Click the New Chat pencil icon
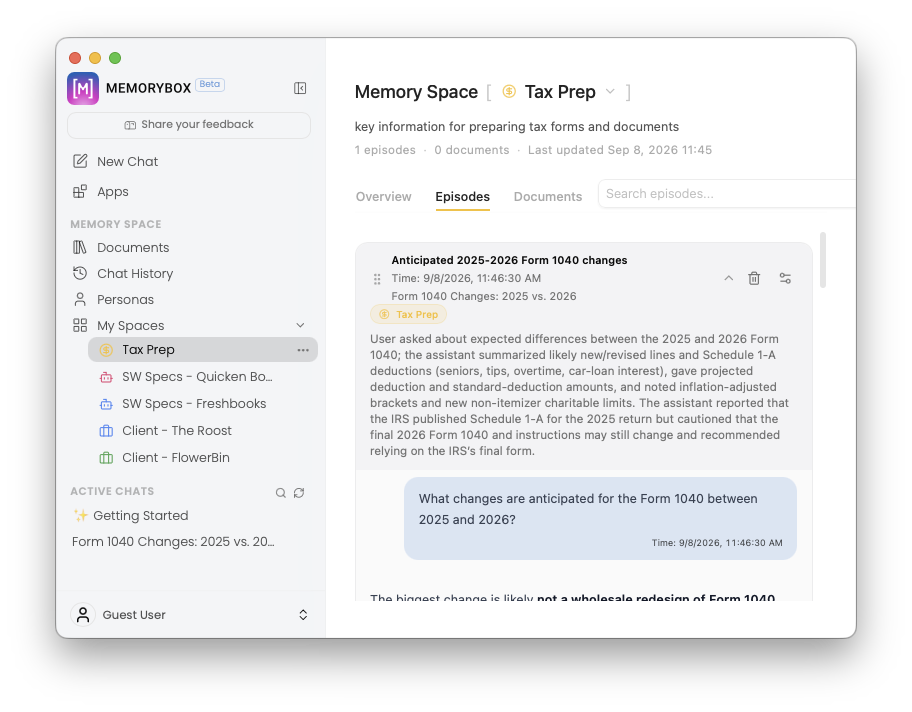The height and width of the screenshot is (712, 912). [x=80, y=161]
